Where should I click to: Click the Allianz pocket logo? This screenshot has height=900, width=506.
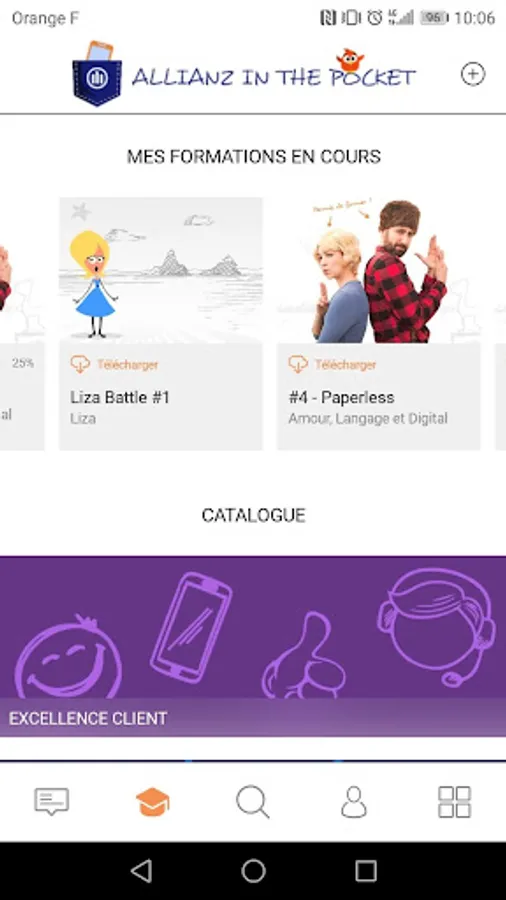[97, 74]
